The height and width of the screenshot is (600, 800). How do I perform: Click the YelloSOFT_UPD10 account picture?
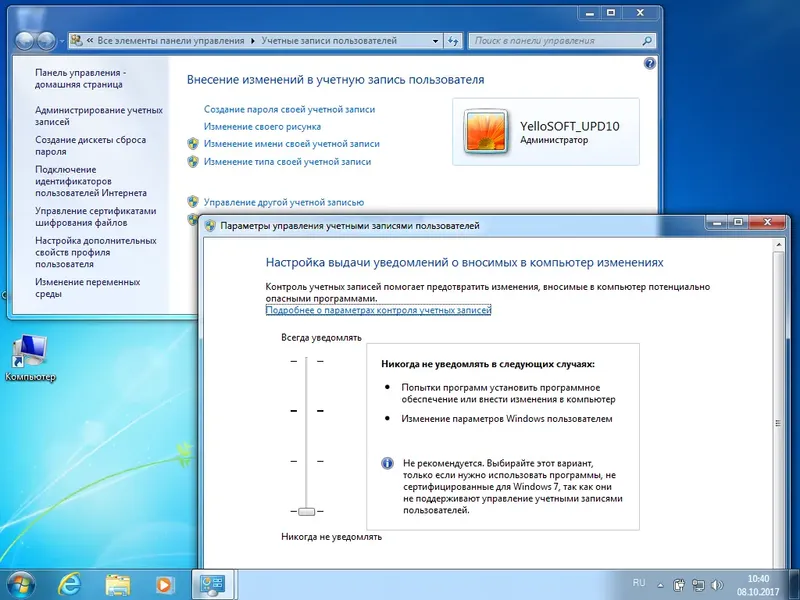click(x=488, y=131)
